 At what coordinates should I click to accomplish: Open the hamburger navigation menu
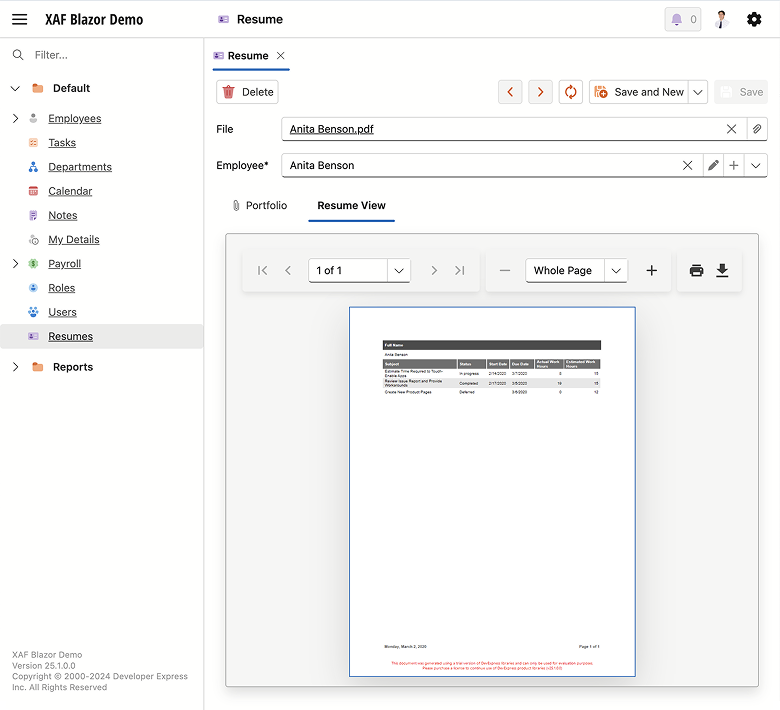19,19
